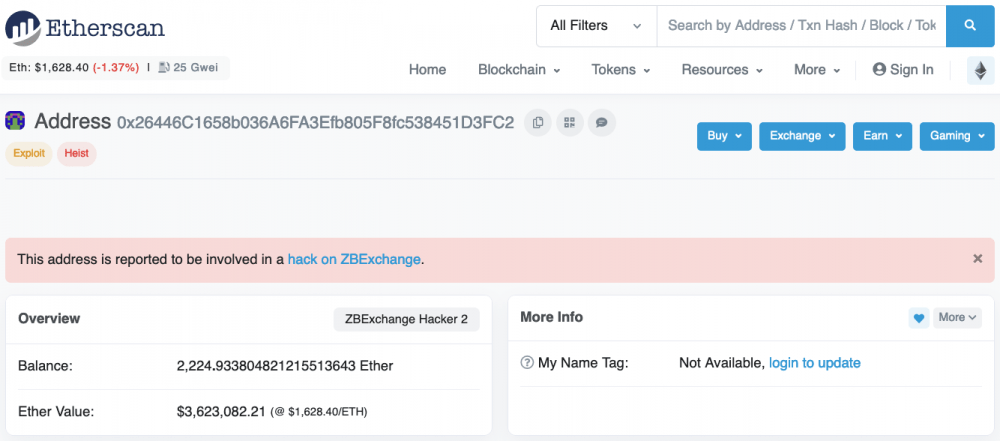1000x441 pixels.
Task: Click the More Info panel heading
Action: pos(552,317)
